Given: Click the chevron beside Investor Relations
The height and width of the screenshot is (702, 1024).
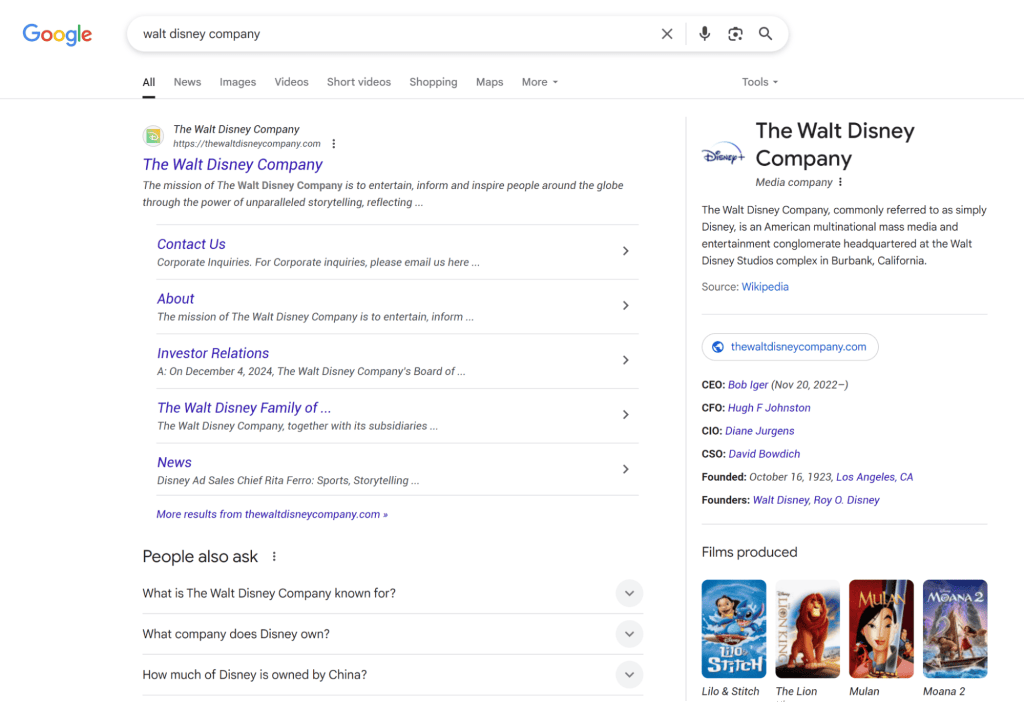Looking at the screenshot, I should [626, 360].
